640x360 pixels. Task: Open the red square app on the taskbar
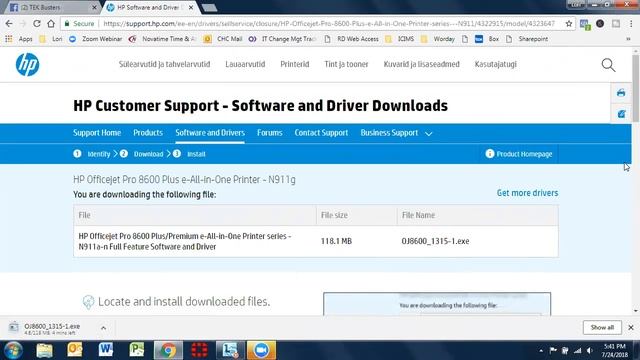199,350
